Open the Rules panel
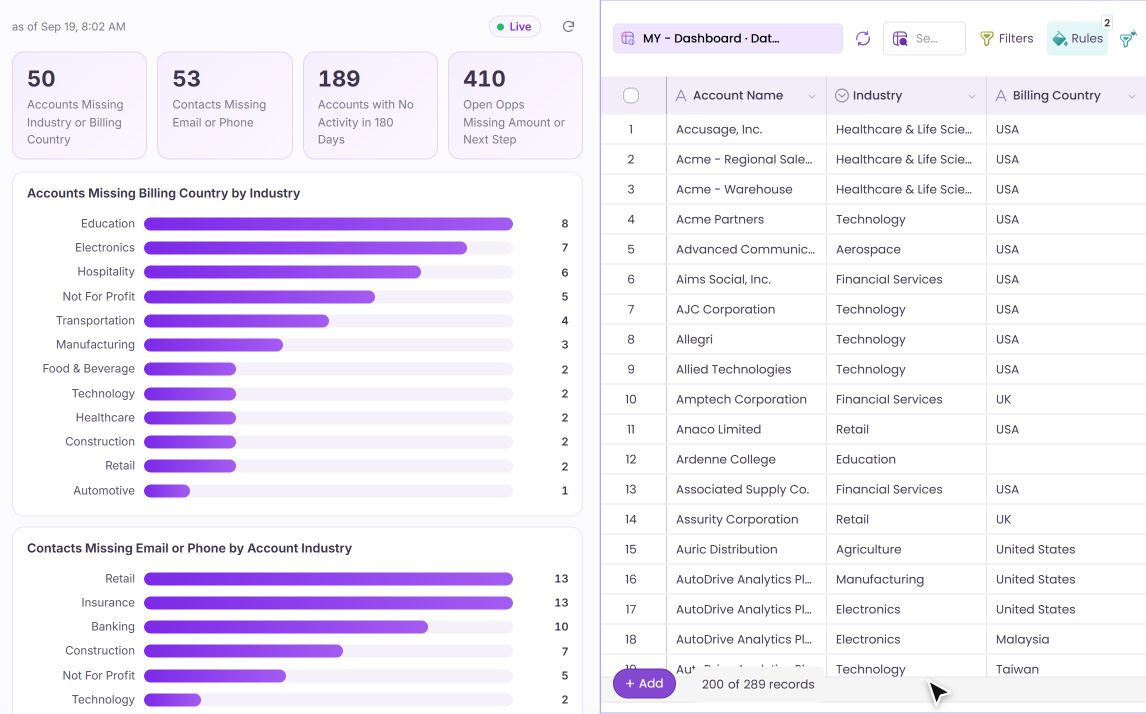 click(x=1077, y=38)
